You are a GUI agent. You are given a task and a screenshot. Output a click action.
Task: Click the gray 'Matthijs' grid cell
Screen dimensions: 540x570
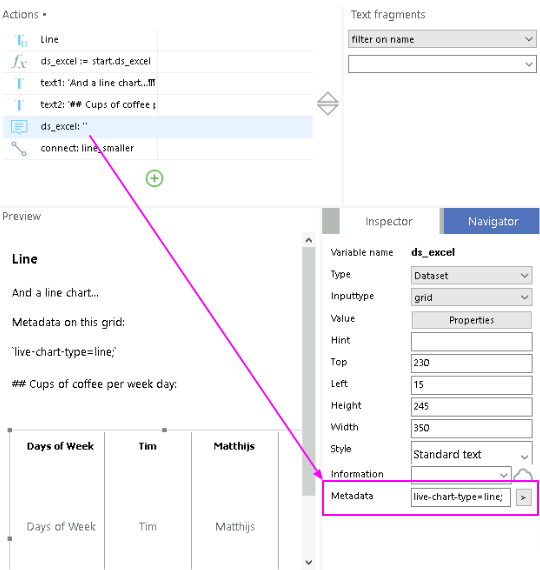(235, 527)
